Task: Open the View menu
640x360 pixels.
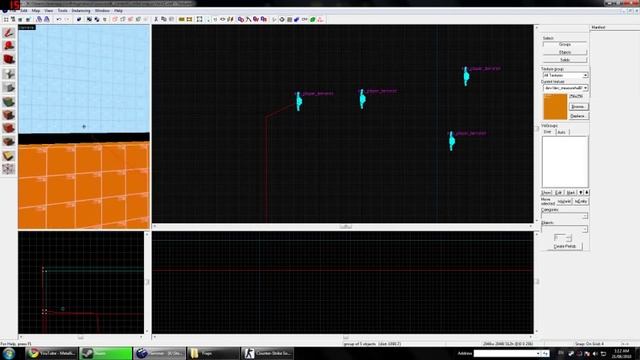Action: 49,11
